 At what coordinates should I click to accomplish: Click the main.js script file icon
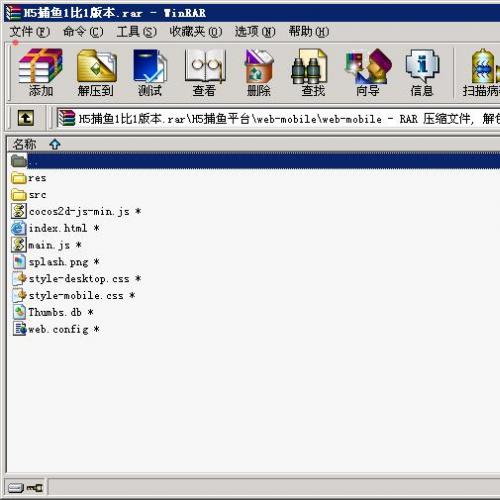coord(19,245)
